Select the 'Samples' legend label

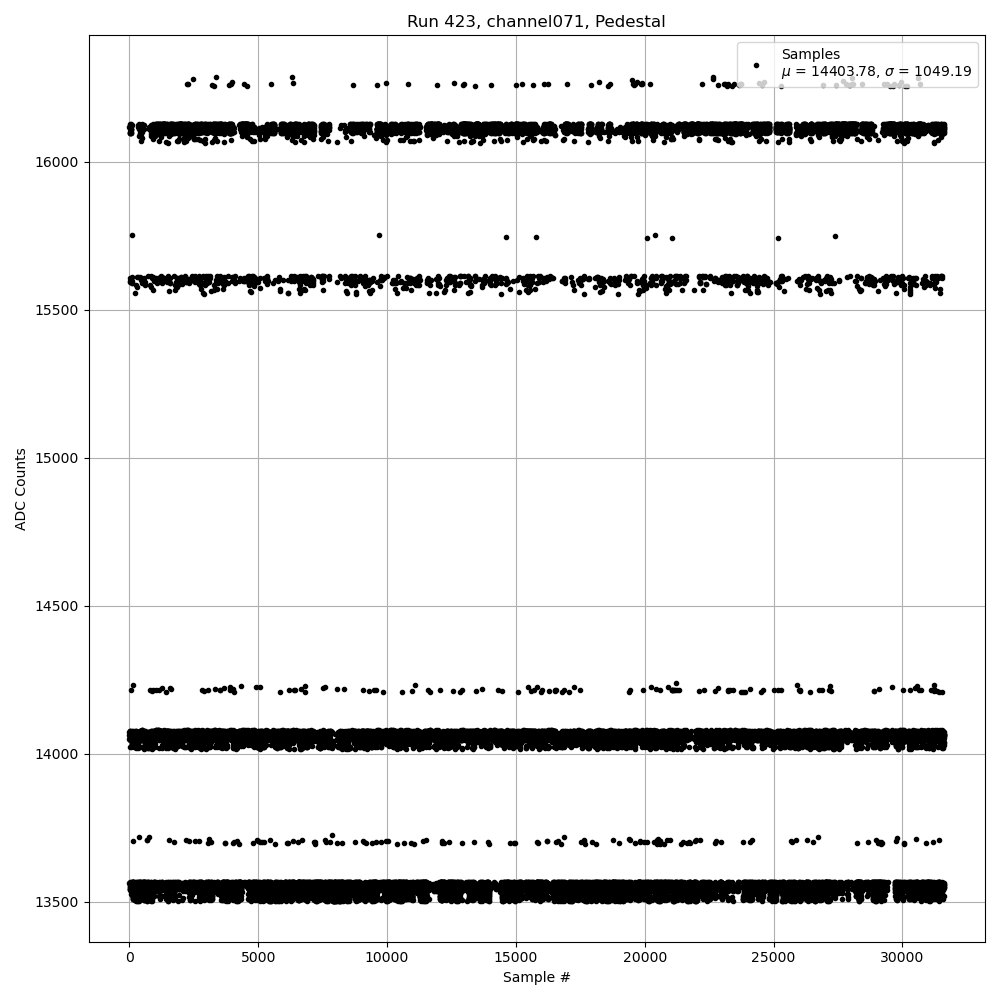click(810, 54)
